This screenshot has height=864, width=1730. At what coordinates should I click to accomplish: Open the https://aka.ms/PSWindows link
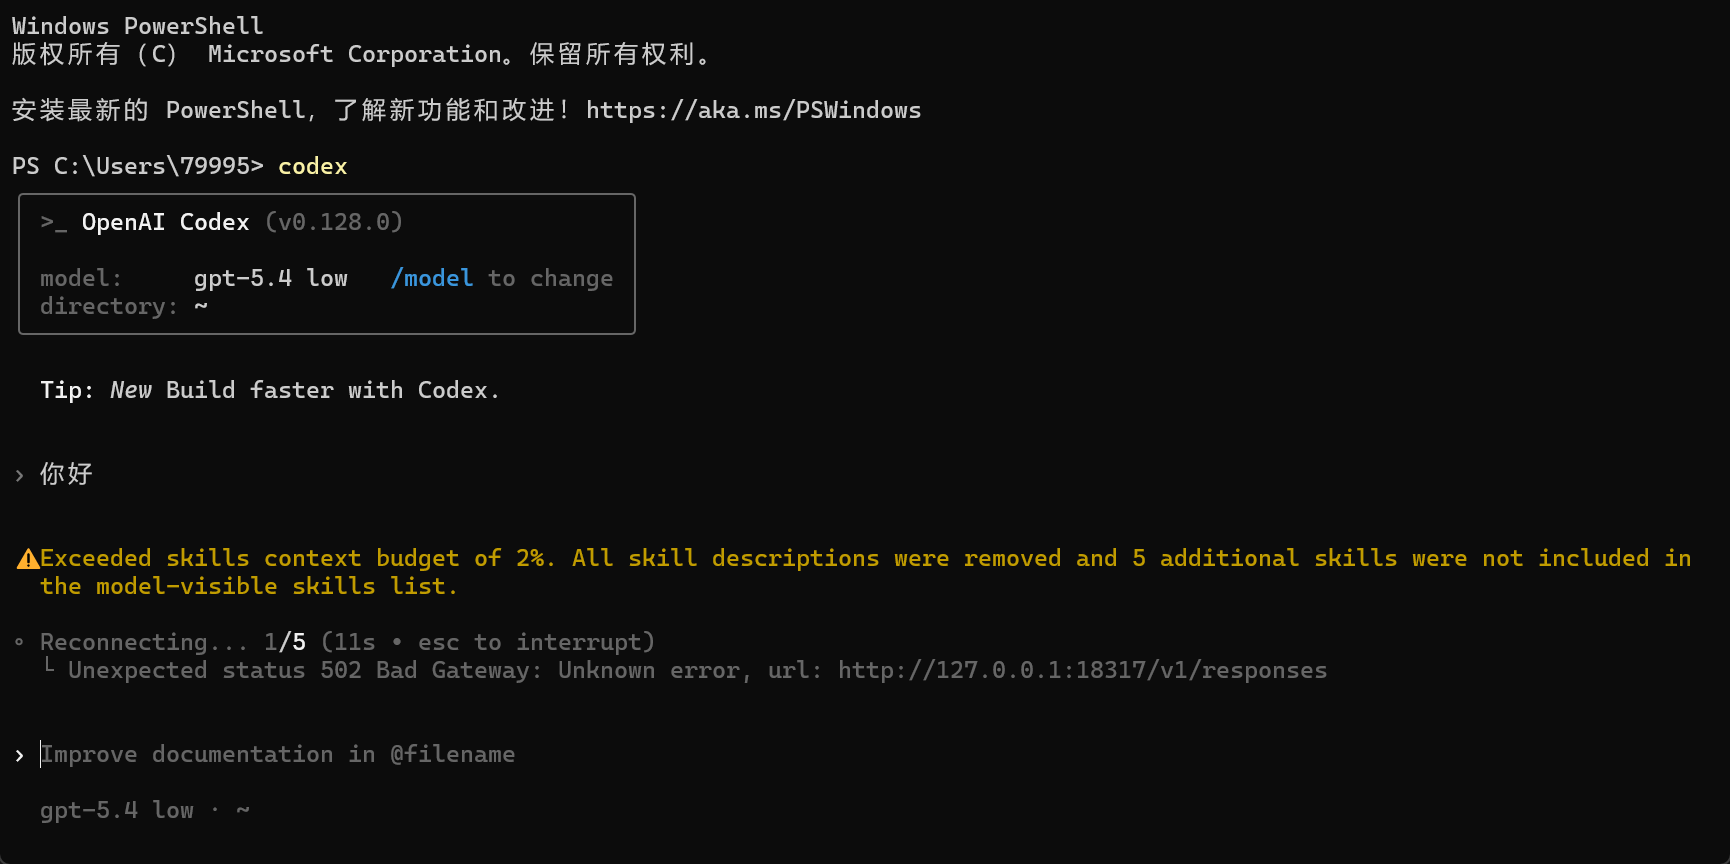753,110
